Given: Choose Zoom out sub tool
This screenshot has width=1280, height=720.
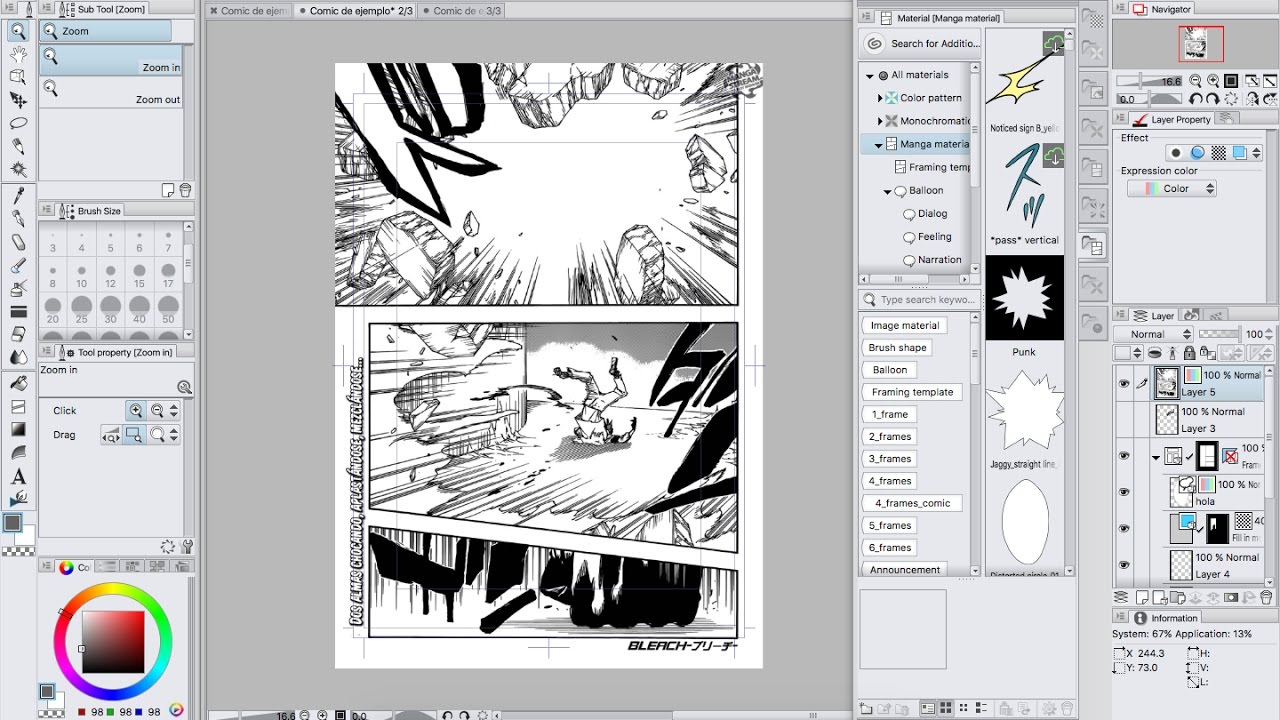Looking at the screenshot, I should pos(111,91).
